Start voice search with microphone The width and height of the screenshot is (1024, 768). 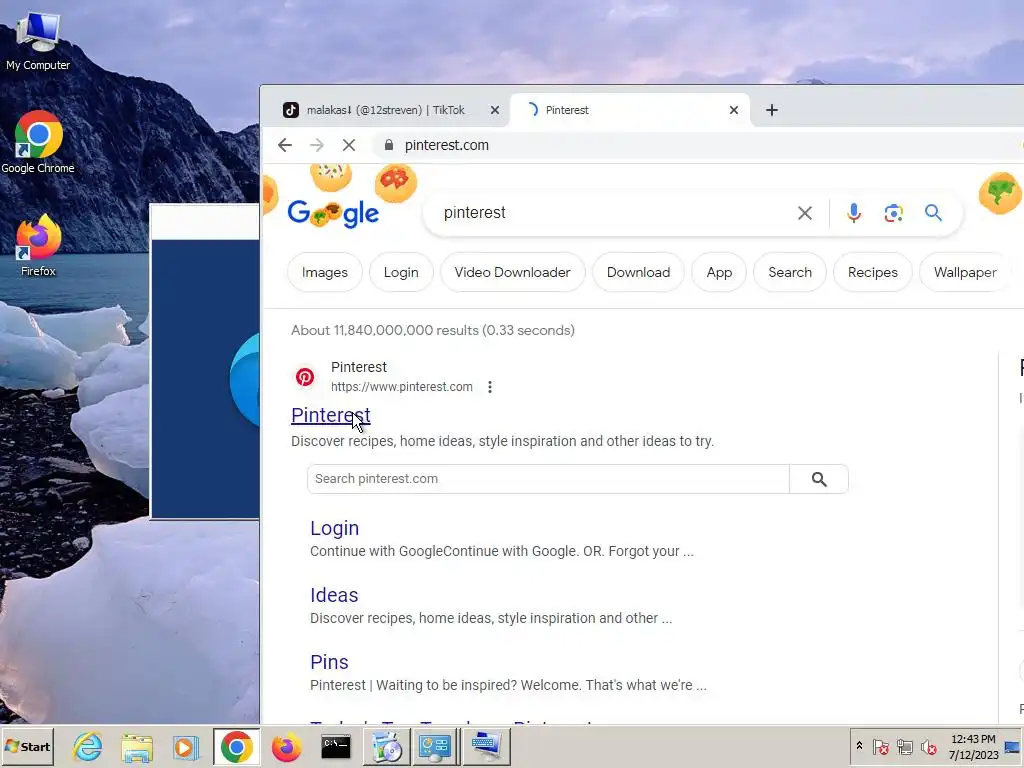854,213
